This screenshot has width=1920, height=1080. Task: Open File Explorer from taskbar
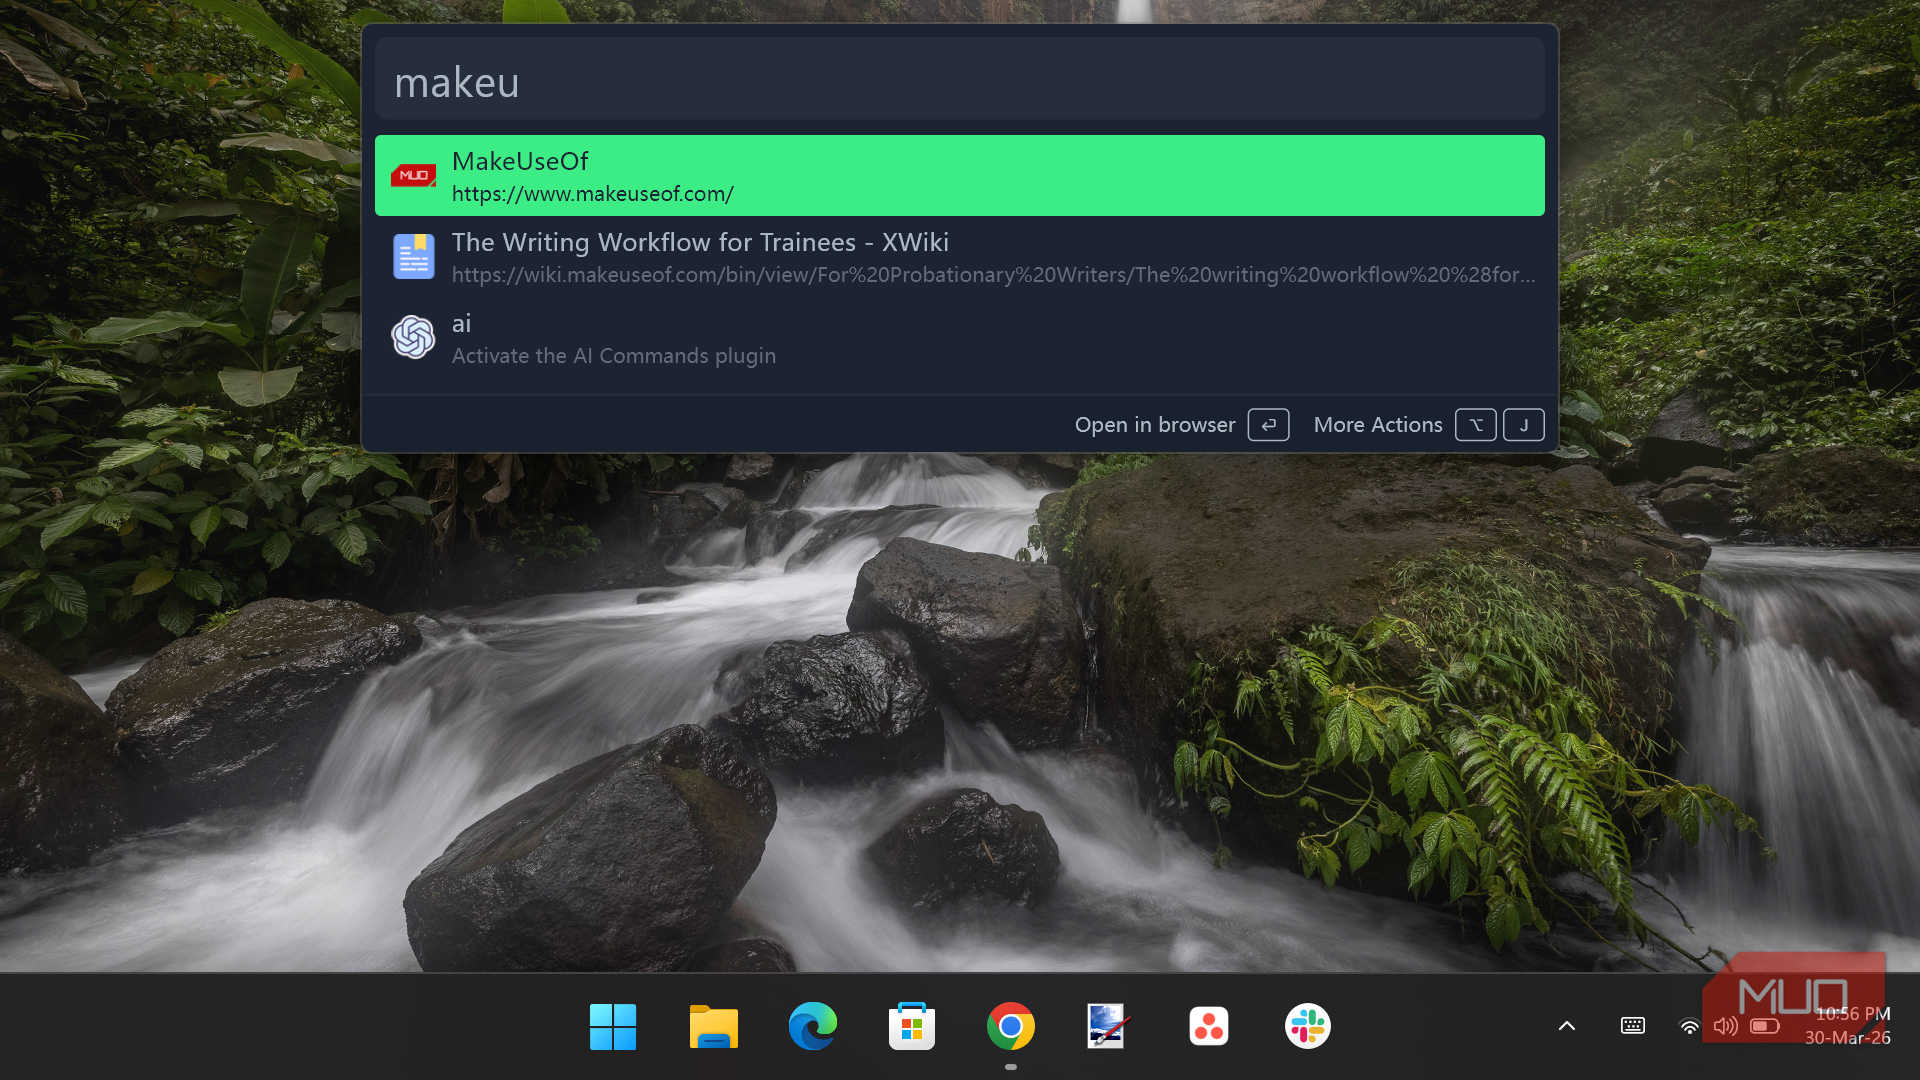click(x=713, y=1027)
